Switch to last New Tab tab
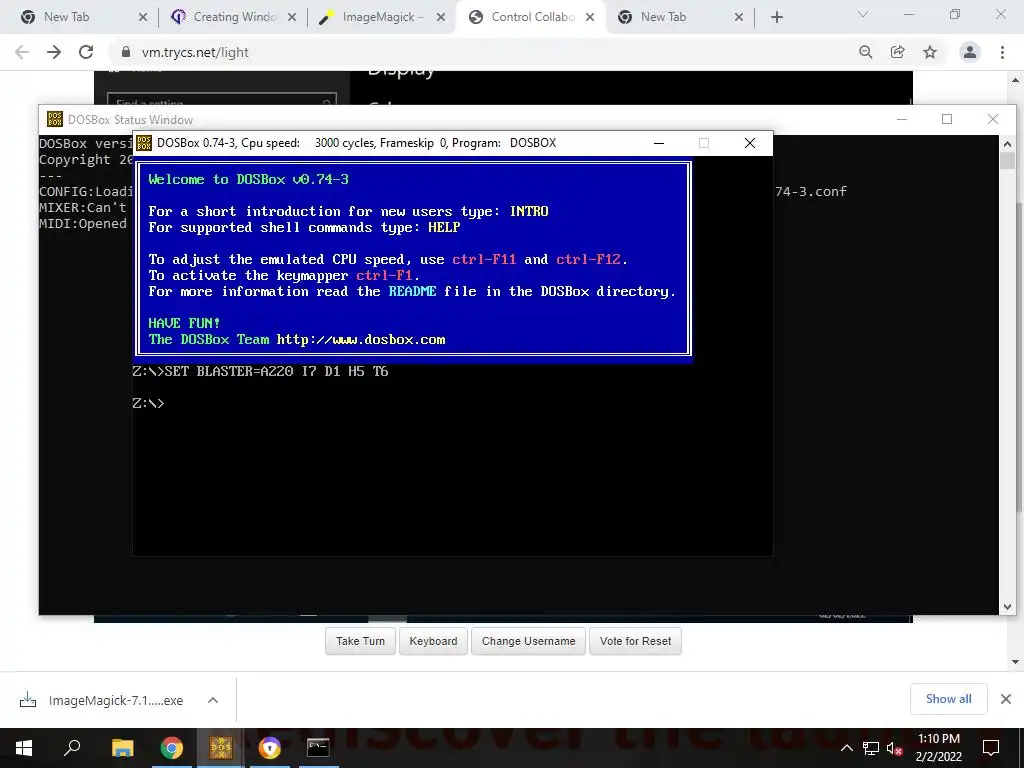Screen dimensions: 1024x768 (x=680, y=17)
